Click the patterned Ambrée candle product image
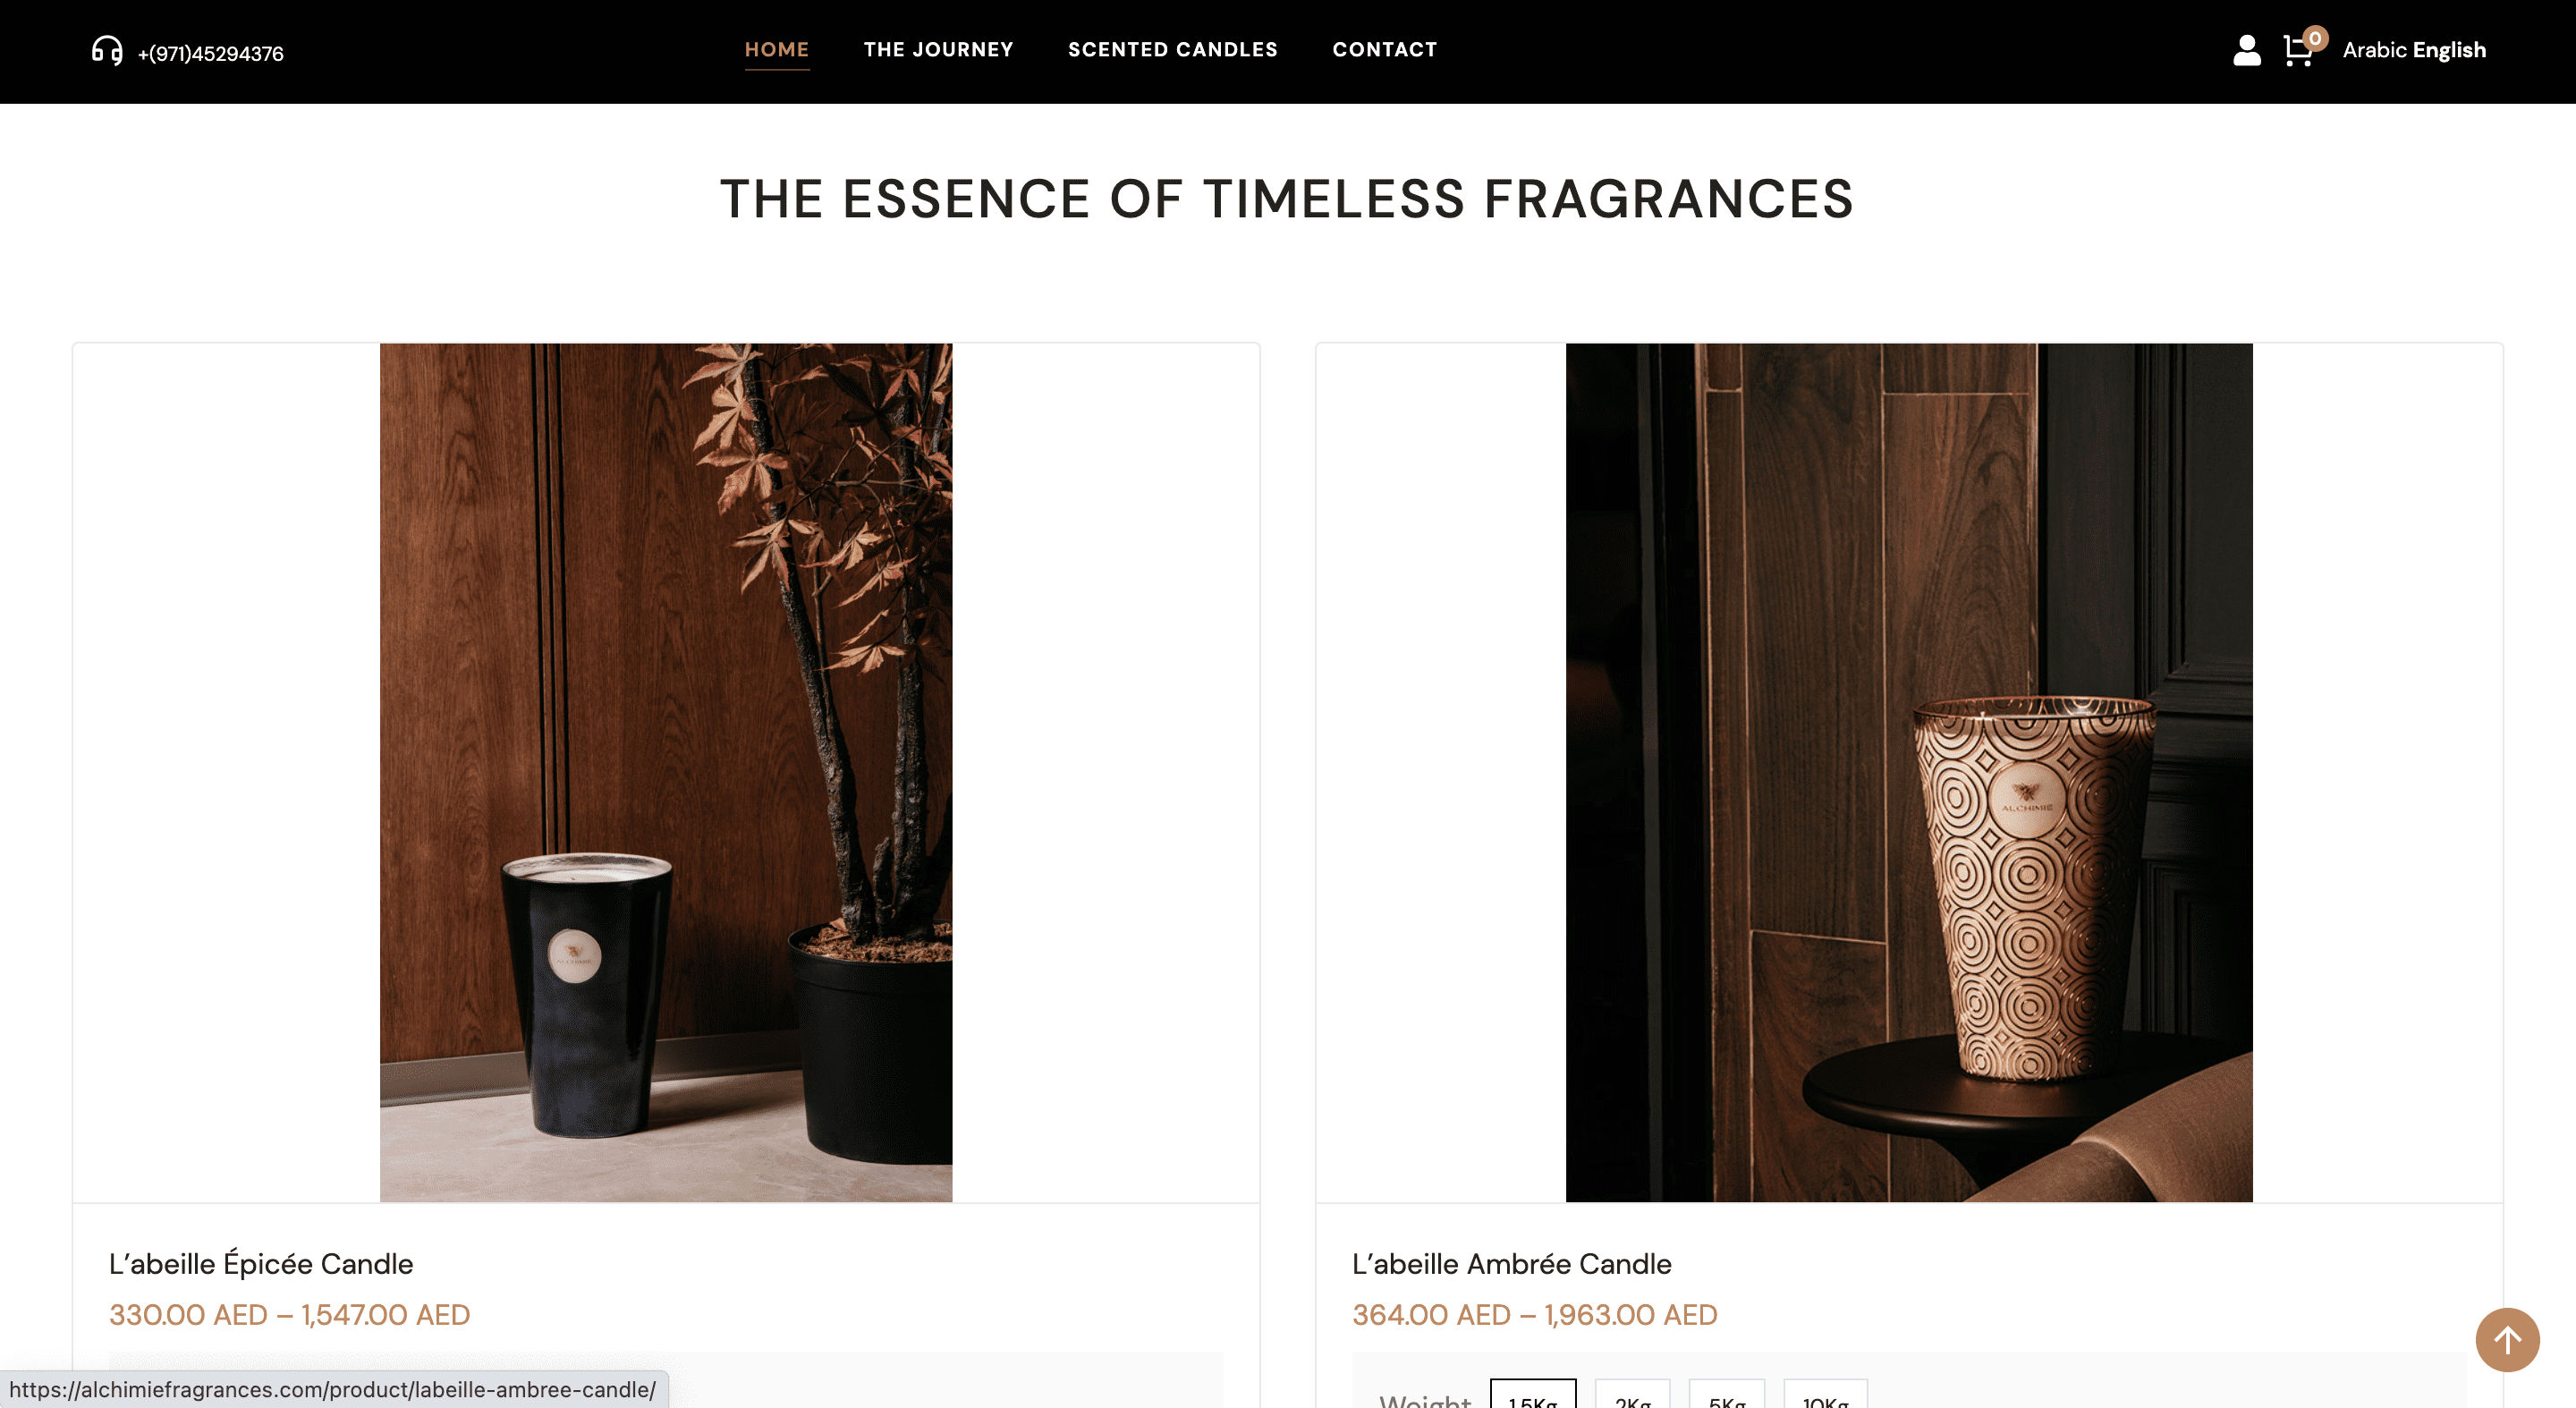 pyautogui.click(x=1908, y=772)
